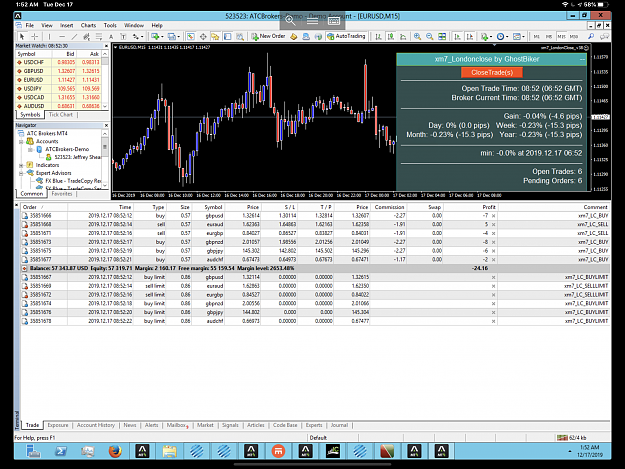Enable chart shift icon
Screen dimensions: 625x469
[470, 37]
